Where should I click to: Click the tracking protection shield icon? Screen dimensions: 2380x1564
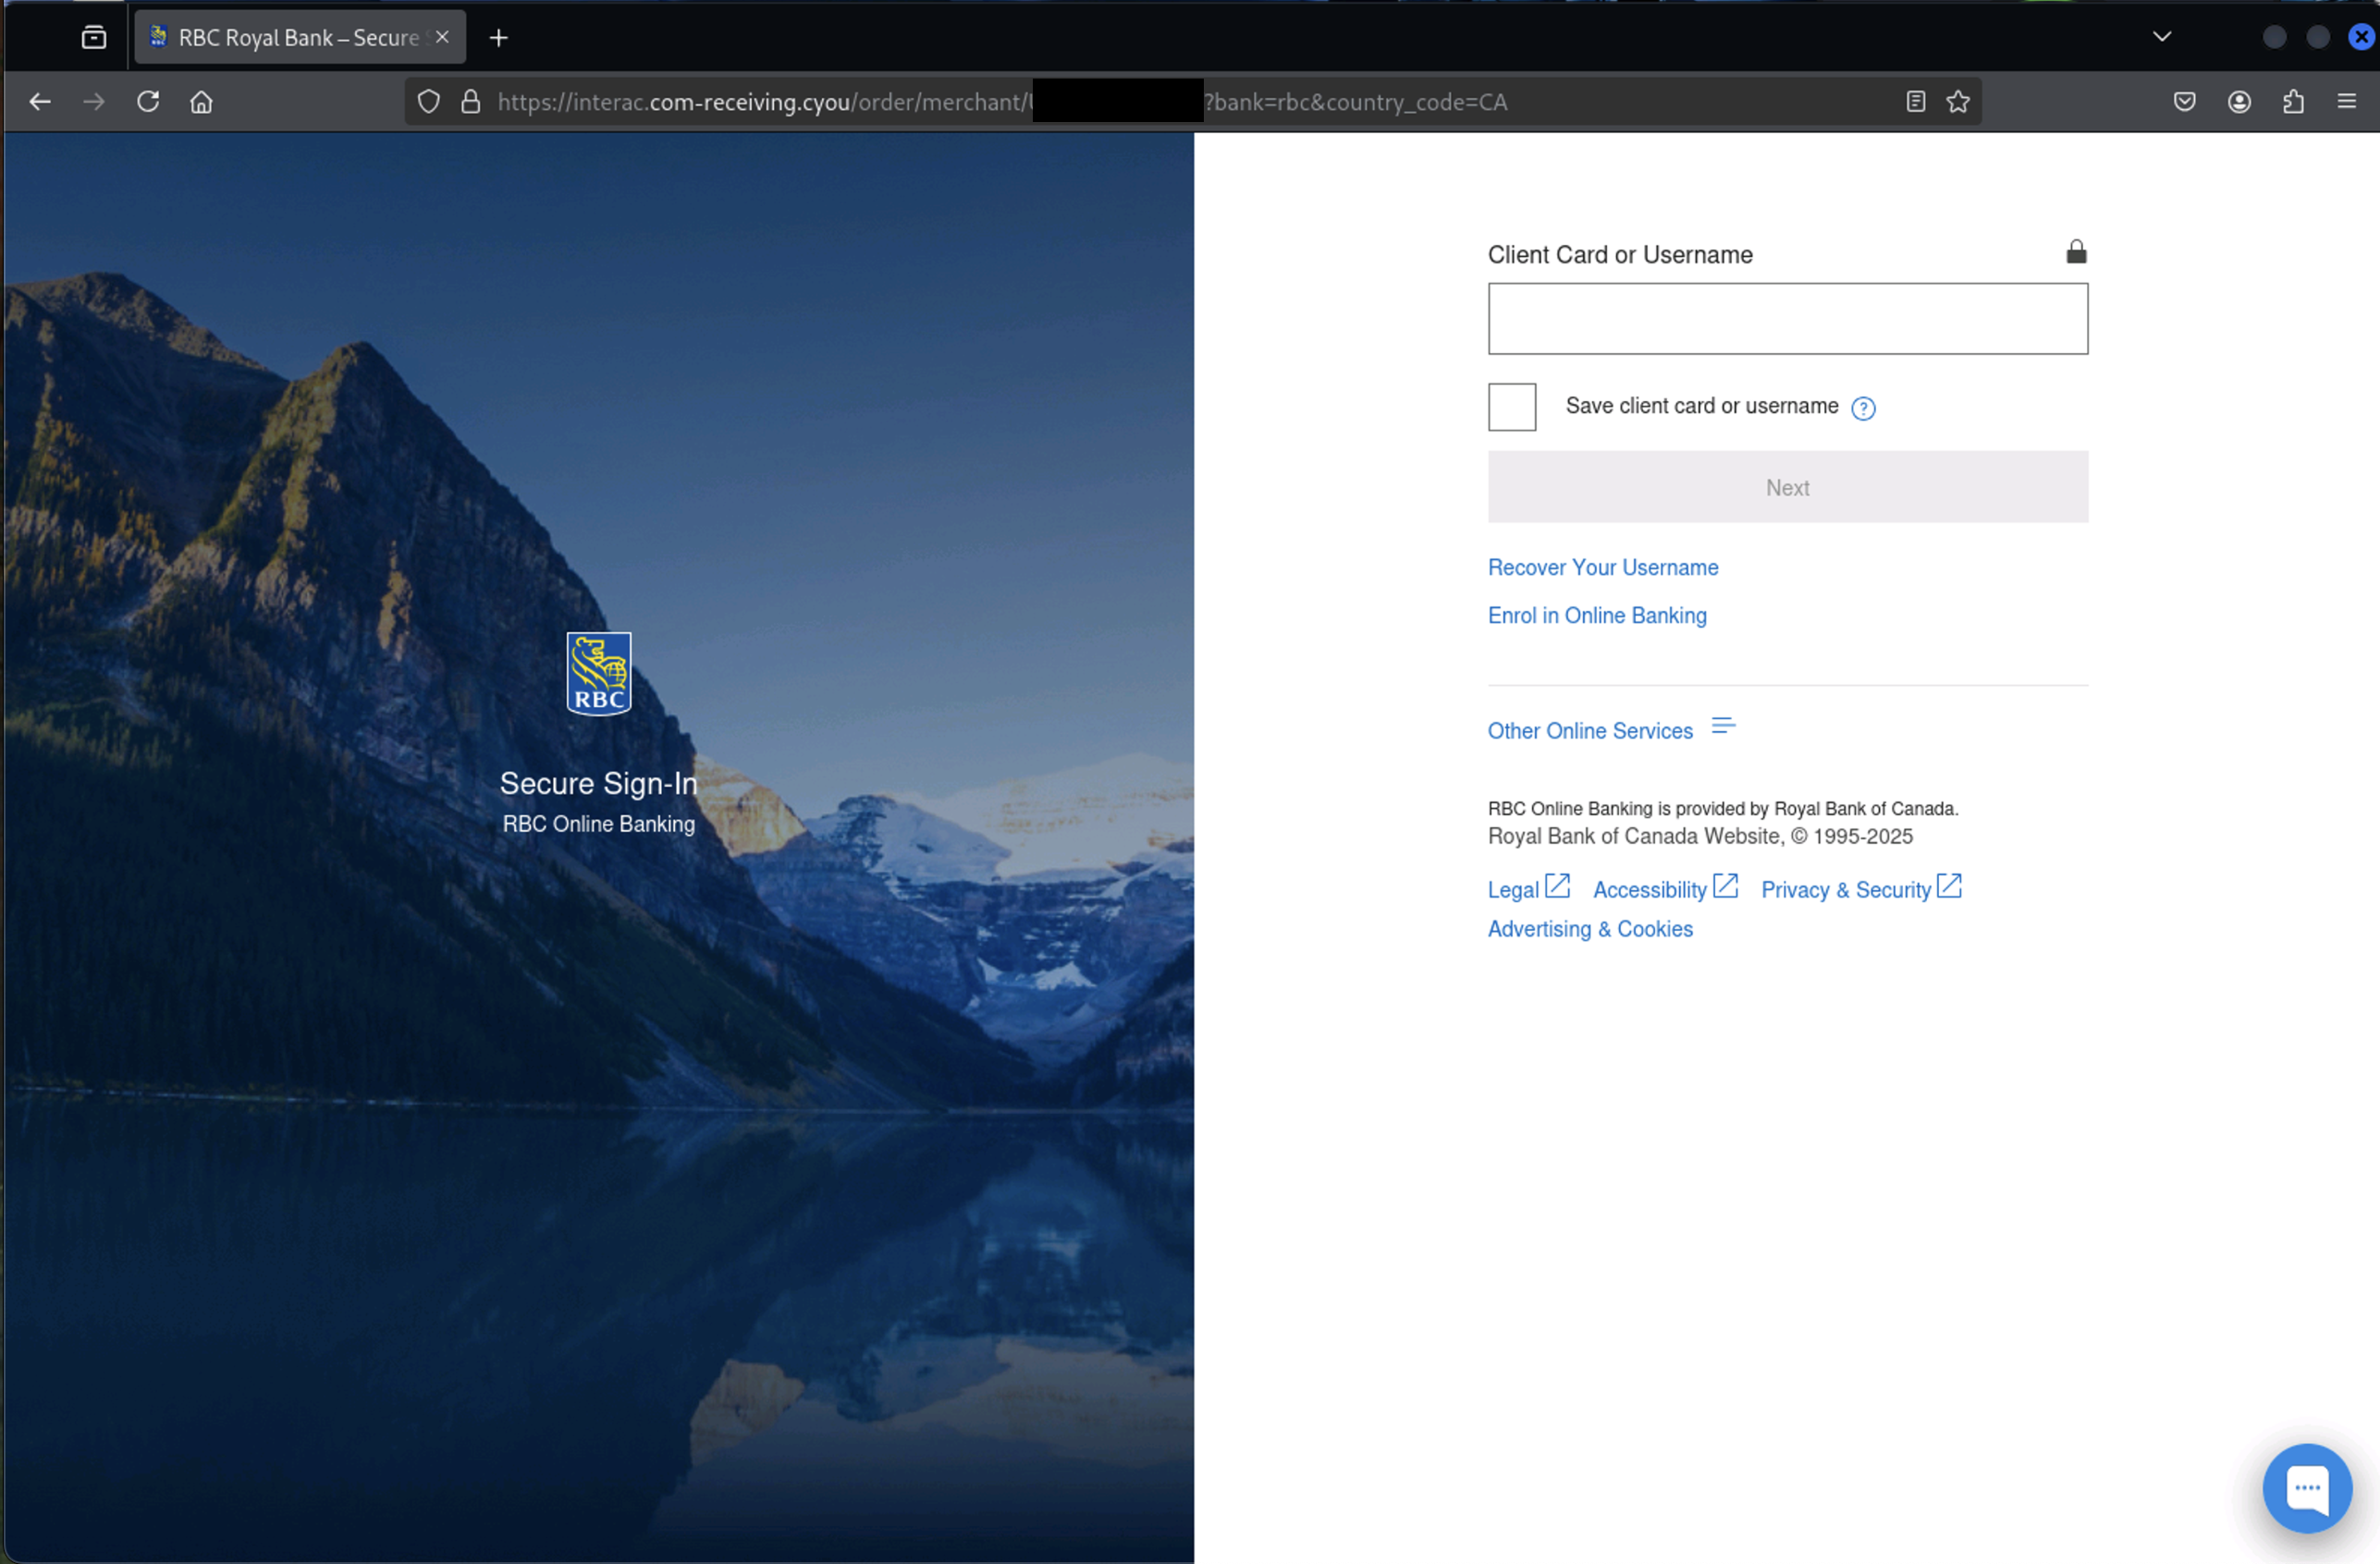pyautogui.click(x=429, y=102)
